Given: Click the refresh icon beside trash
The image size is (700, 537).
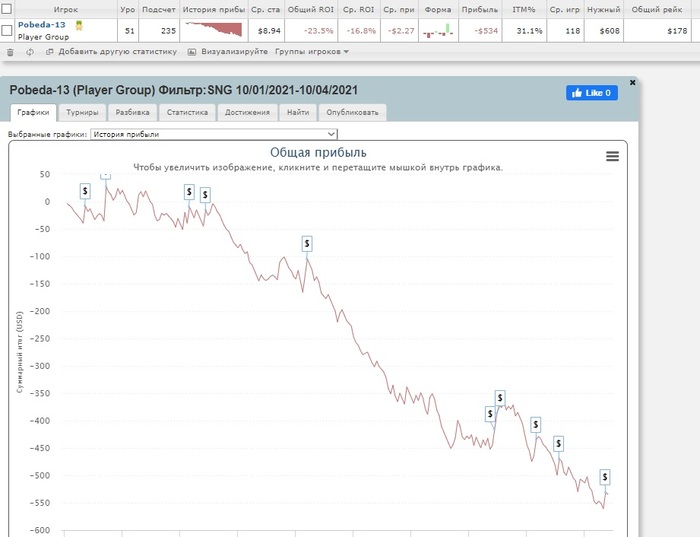Looking at the screenshot, I should point(30,52).
